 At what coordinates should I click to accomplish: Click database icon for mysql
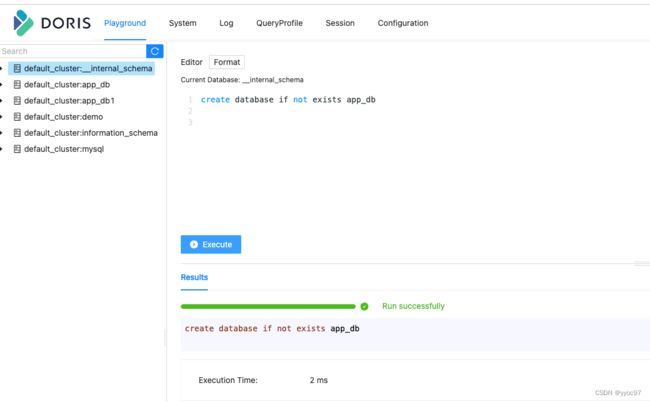(x=17, y=149)
